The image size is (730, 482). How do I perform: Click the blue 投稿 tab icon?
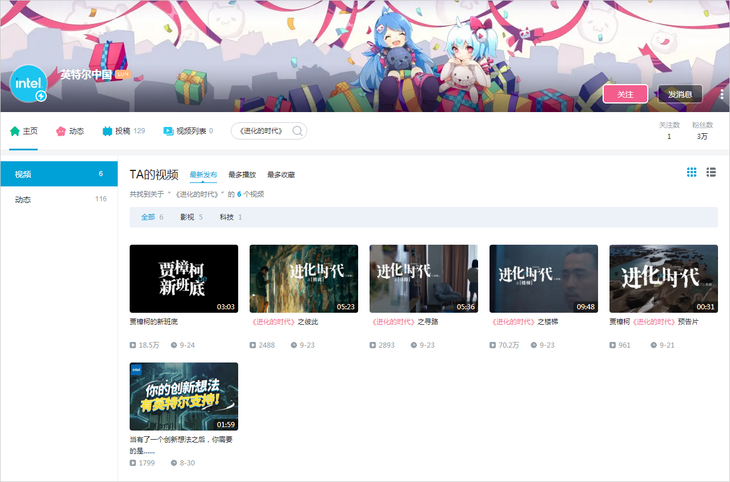point(107,131)
